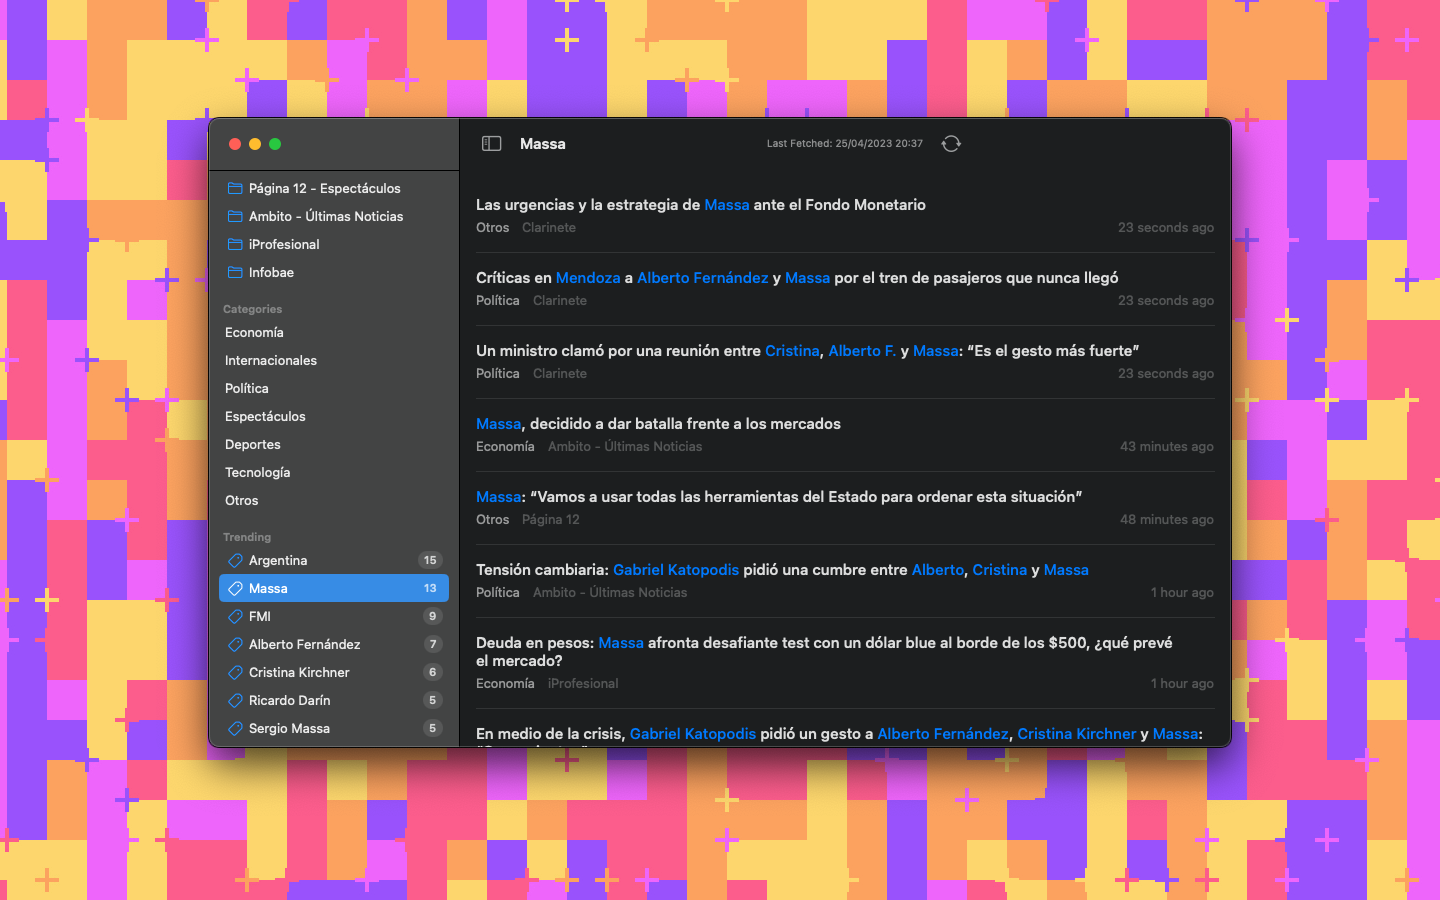1440x900 pixels.
Task: Open the Sergio Massa trending topic
Action: (x=289, y=728)
